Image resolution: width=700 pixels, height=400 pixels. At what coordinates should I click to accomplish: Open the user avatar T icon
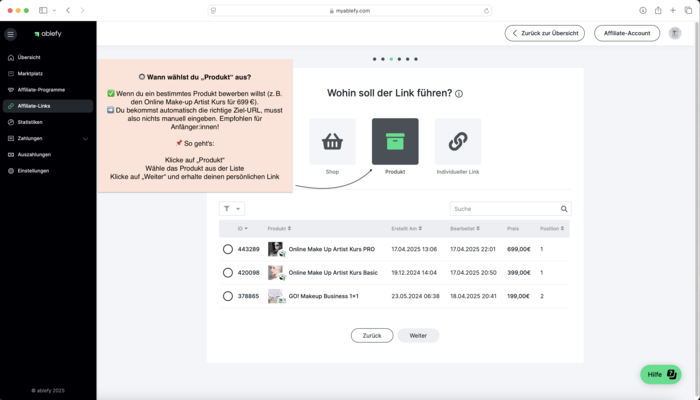pyautogui.click(x=674, y=33)
